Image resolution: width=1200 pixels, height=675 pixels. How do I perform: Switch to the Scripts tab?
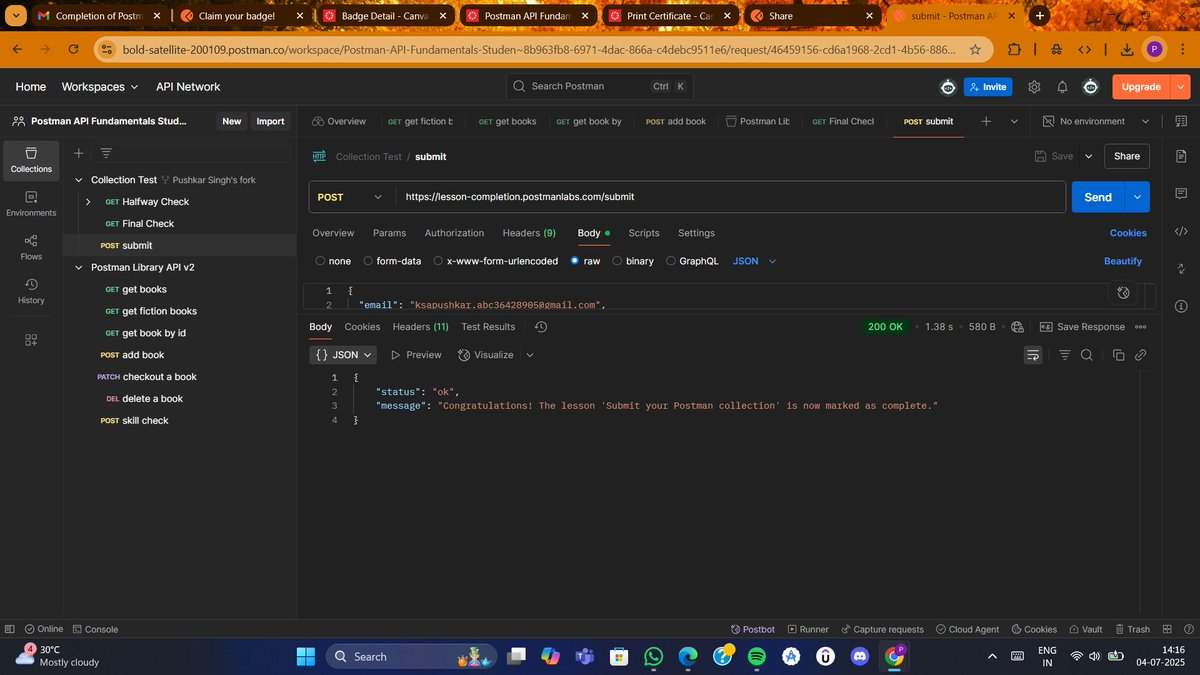(644, 233)
